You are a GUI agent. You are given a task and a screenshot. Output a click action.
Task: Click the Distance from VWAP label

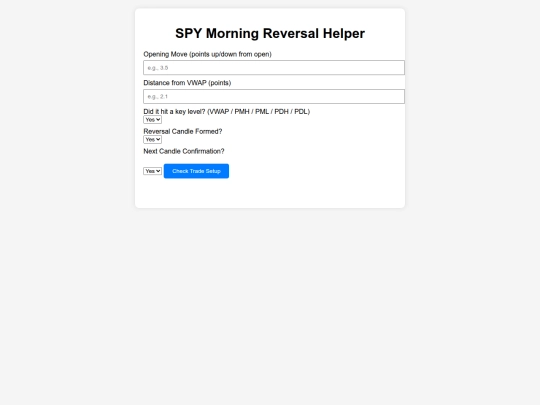point(187,83)
